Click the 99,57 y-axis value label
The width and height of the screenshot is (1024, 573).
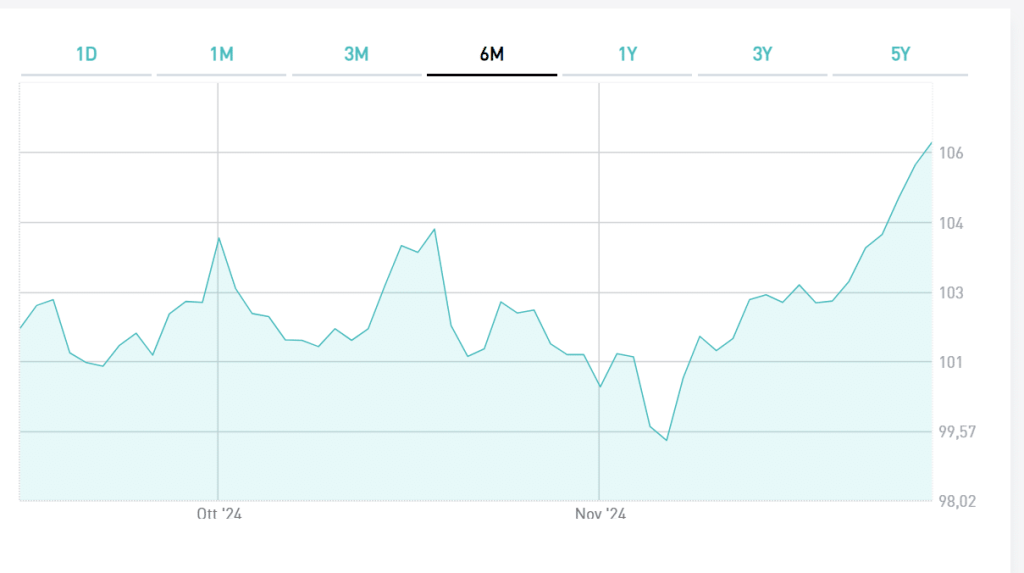click(x=957, y=432)
